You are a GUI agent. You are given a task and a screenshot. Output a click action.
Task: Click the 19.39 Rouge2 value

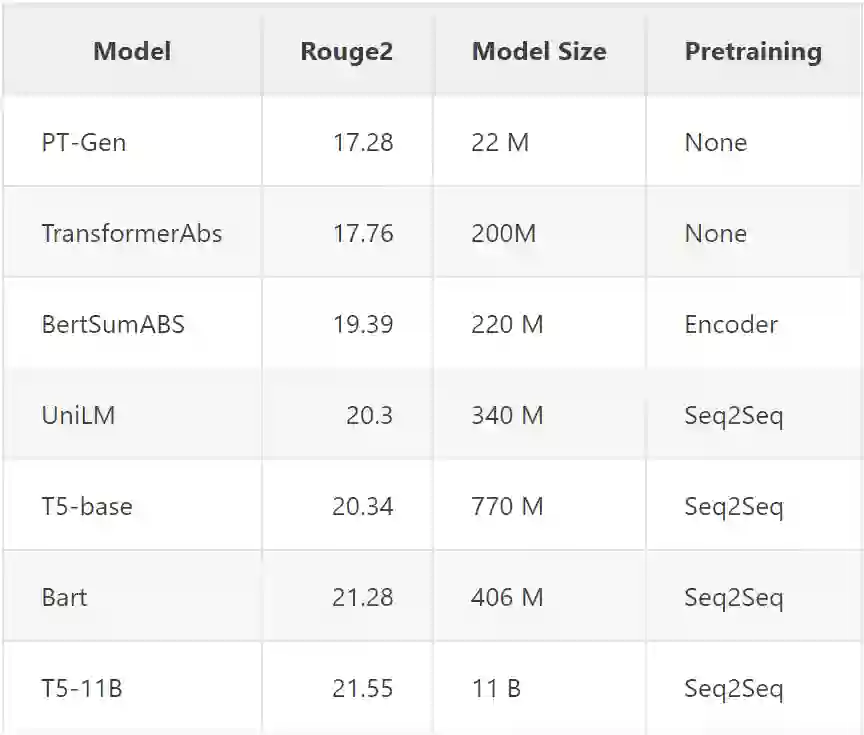[363, 324]
